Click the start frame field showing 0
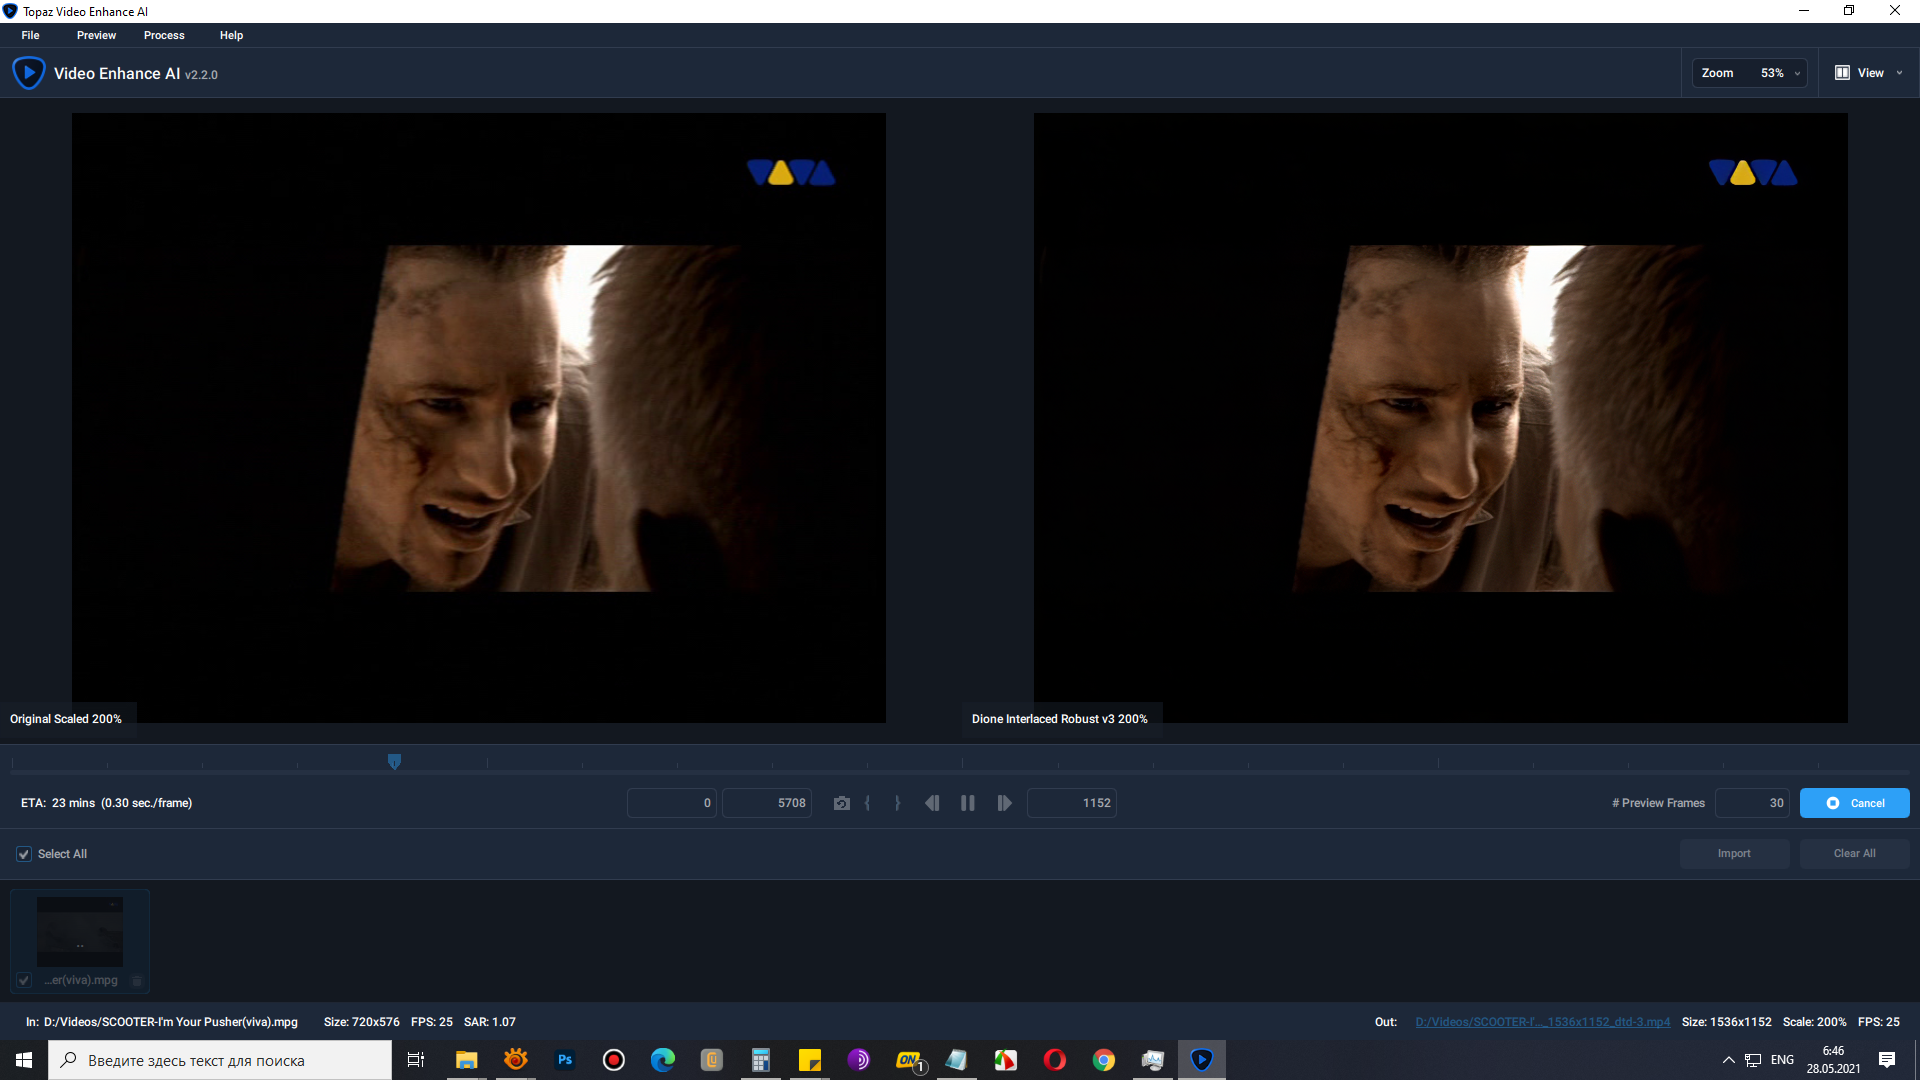 point(672,803)
